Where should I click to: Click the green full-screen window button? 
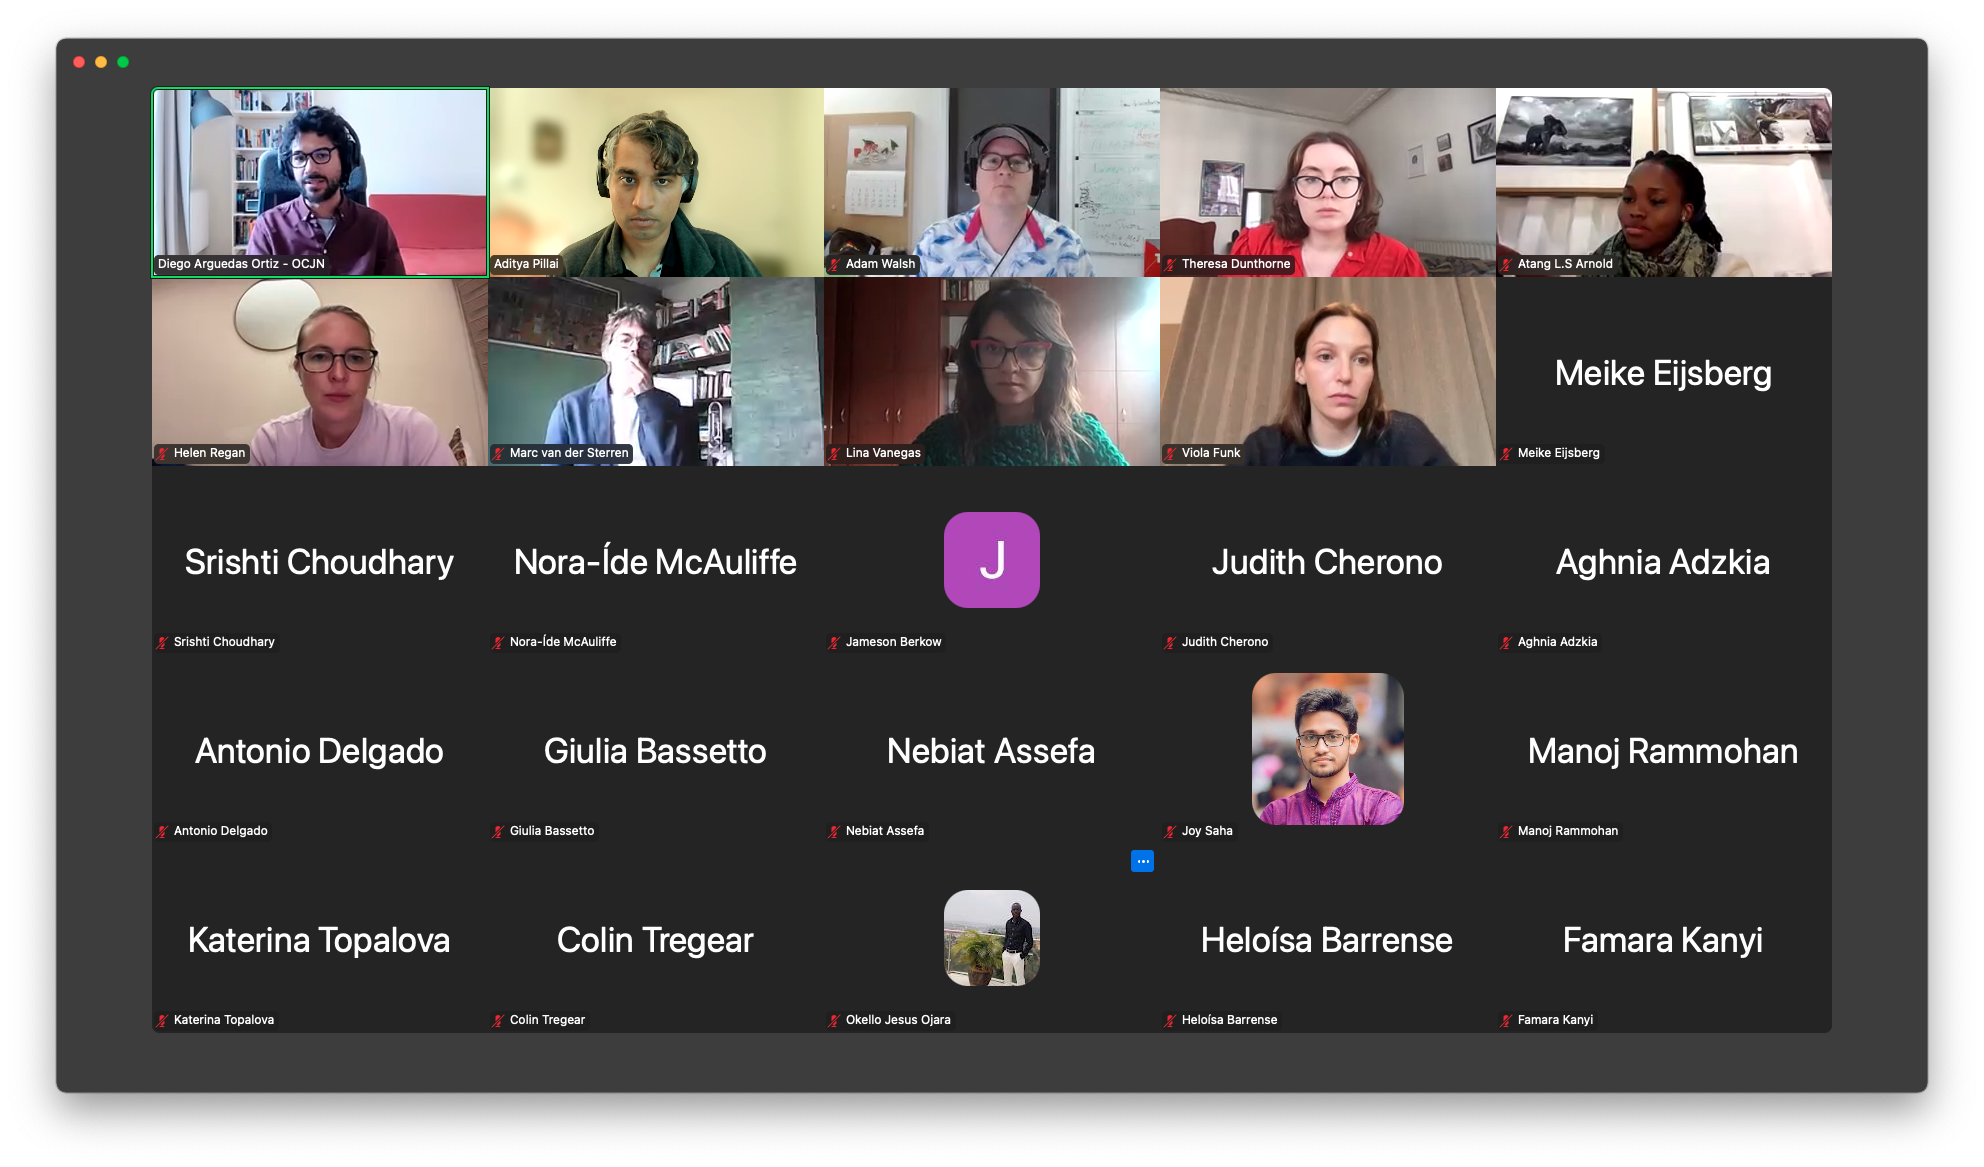coord(123,62)
